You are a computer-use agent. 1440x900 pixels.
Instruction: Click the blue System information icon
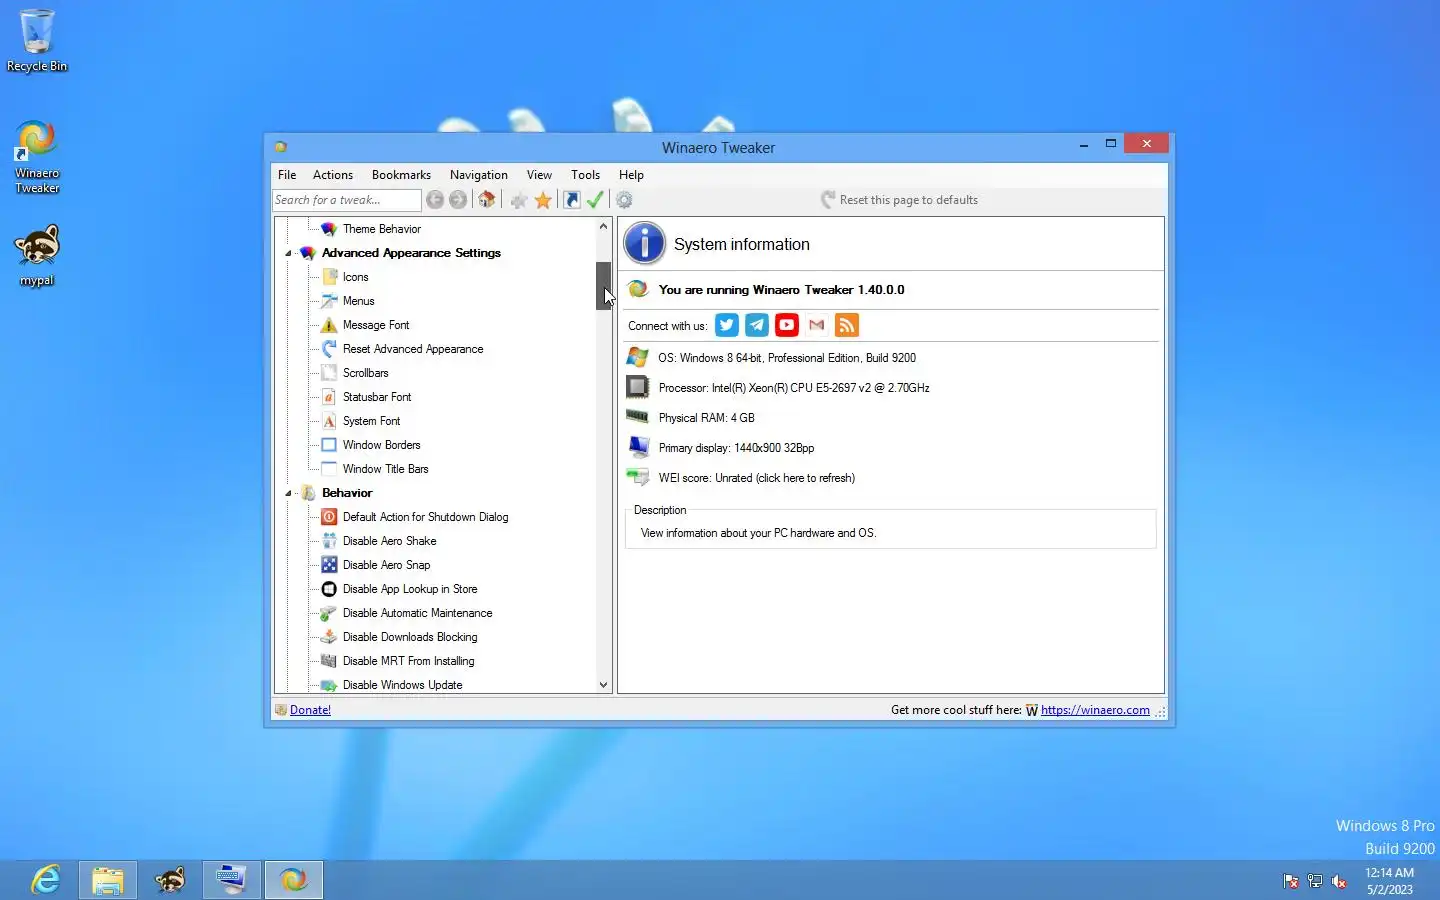(645, 244)
